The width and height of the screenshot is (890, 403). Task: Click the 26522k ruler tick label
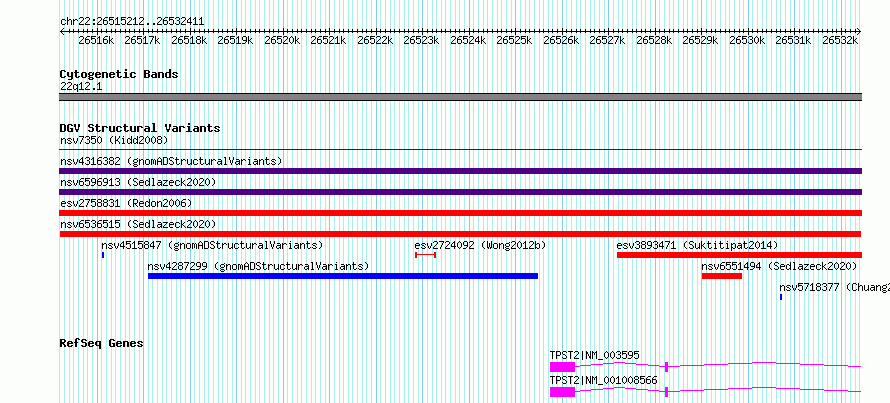point(375,40)
